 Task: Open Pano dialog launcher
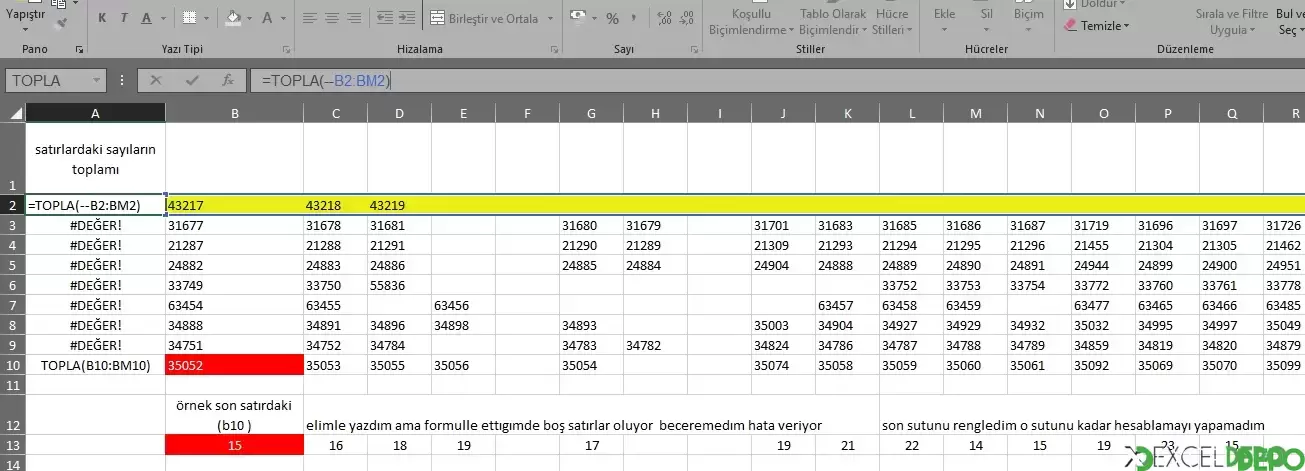pyautogui.click(x=80, y=48)
